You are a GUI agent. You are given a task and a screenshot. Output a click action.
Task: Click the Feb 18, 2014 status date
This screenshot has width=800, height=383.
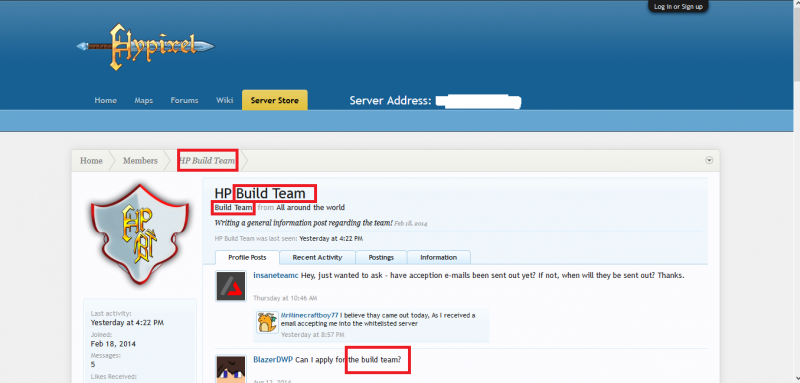coord(411,224)
